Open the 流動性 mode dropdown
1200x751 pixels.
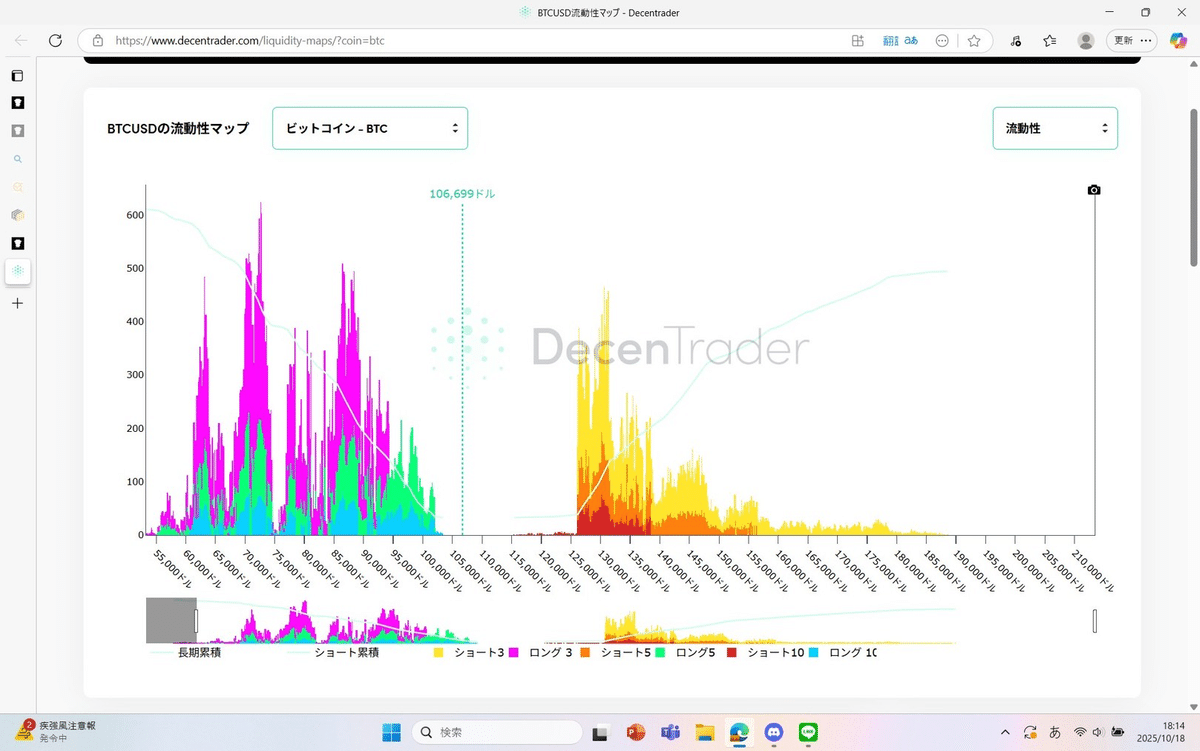coord(1055,128)
